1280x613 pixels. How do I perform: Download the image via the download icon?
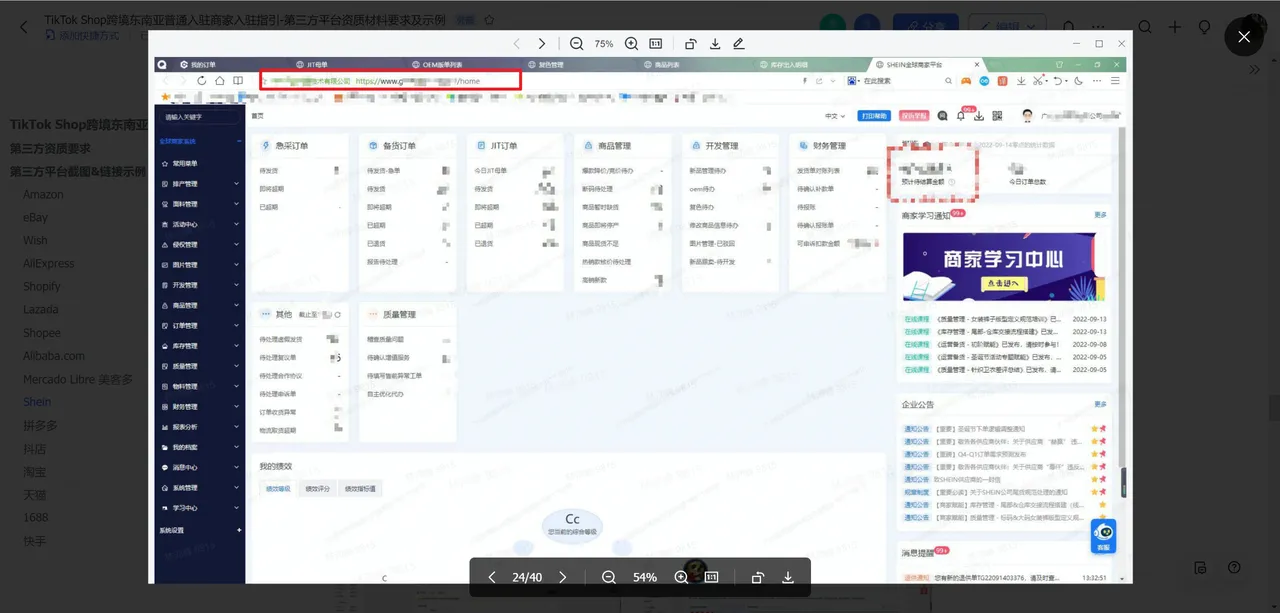click(716, 44)
